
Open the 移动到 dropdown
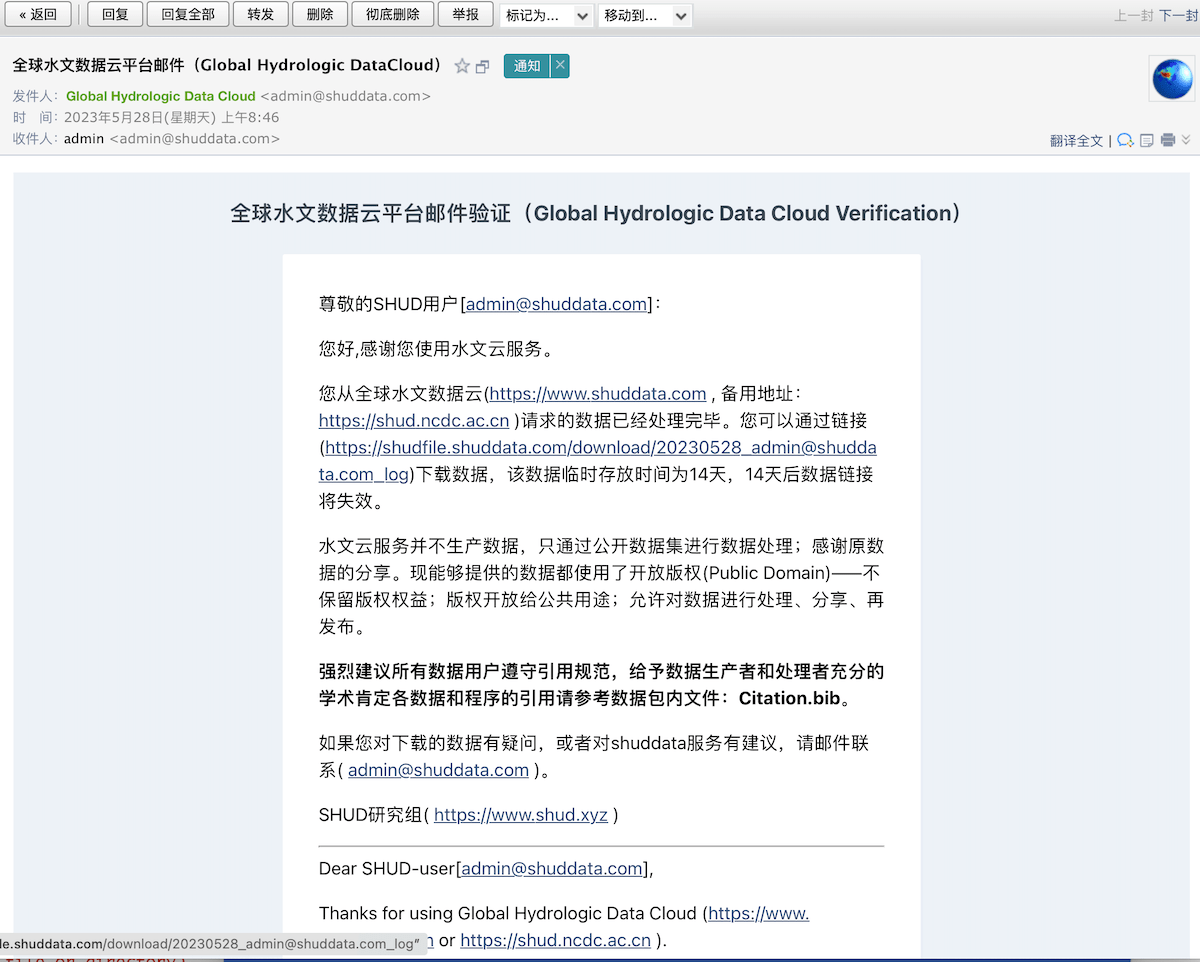tap(645, 15)
